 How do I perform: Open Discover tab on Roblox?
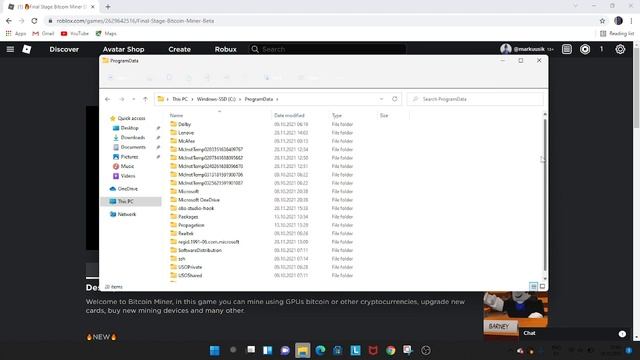64,49
